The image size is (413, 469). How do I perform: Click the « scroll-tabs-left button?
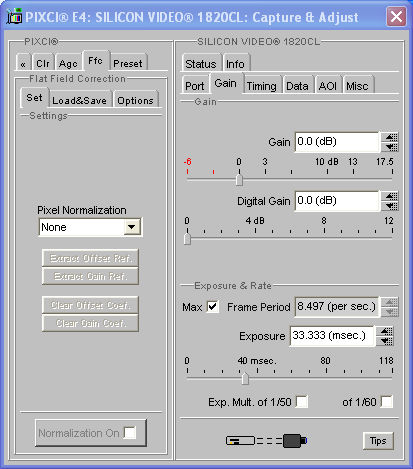pyautogui.click(x=23, y=63)
